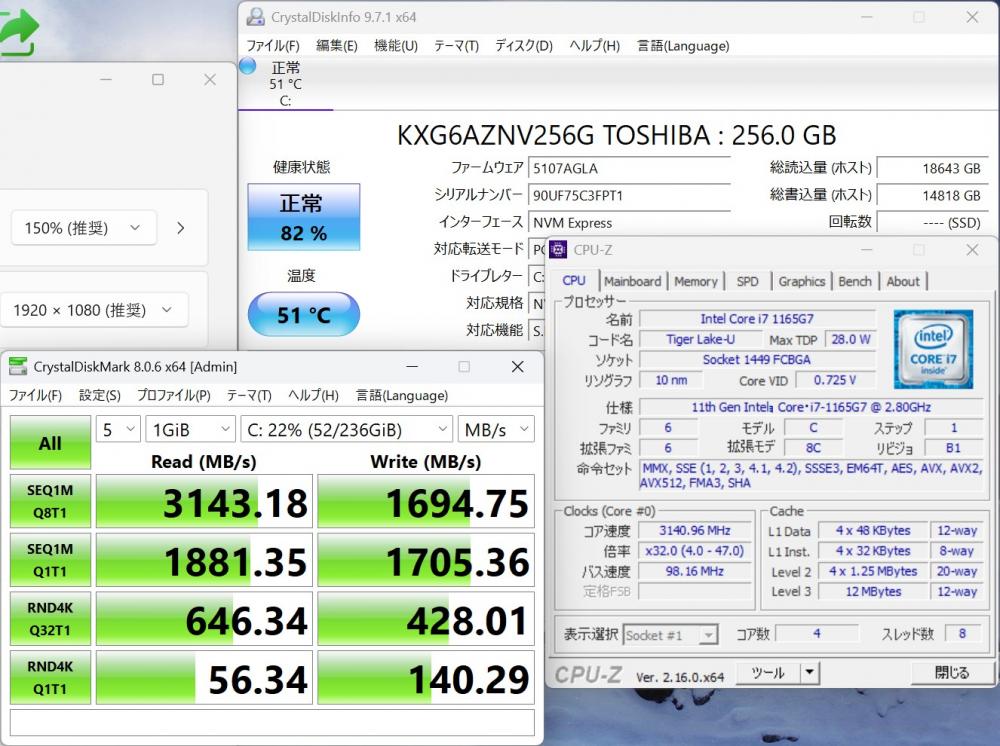Expand scale settings with the right chevron
This screenshot has width=1000, height=746.
point(180,228)
